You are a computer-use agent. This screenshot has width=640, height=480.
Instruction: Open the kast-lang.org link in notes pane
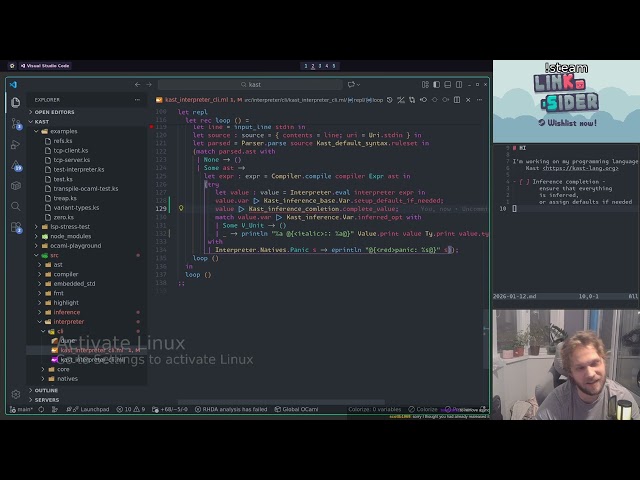580,168
